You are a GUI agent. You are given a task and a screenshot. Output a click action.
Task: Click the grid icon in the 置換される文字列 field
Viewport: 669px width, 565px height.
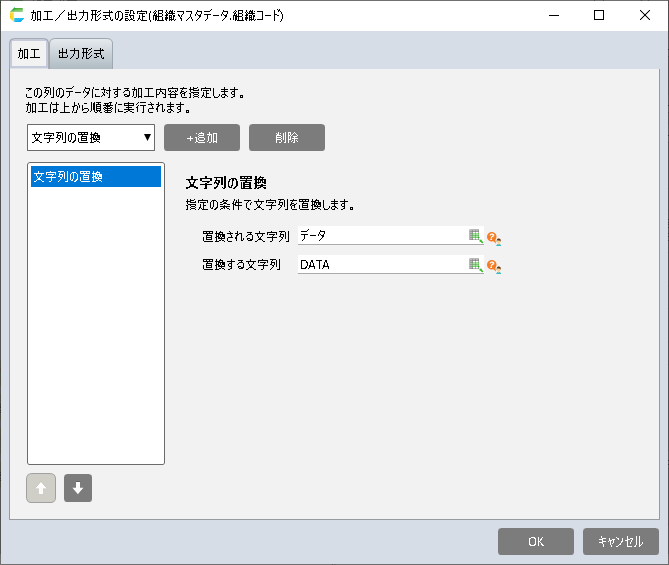click(475, 236)
